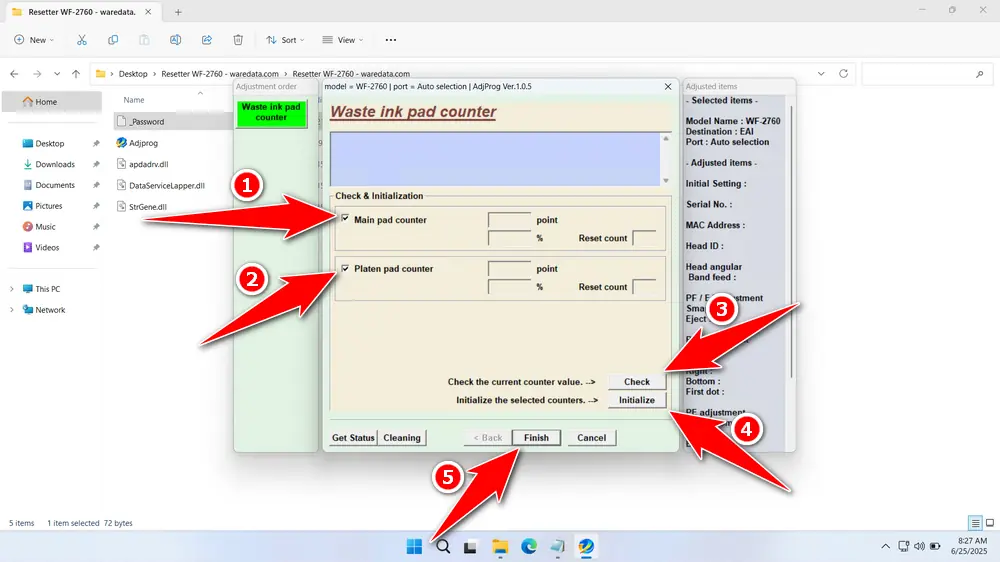Open the Windows Start button
The width and height of the screenshot is (1000, 562).
[x=414, y=547]
